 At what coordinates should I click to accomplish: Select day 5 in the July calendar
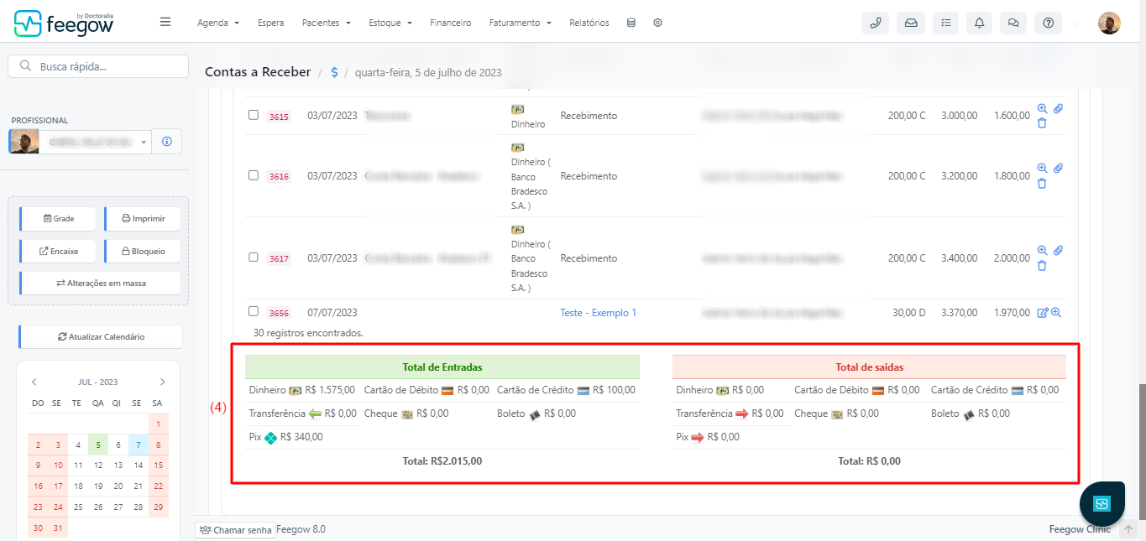click(97, 444)
